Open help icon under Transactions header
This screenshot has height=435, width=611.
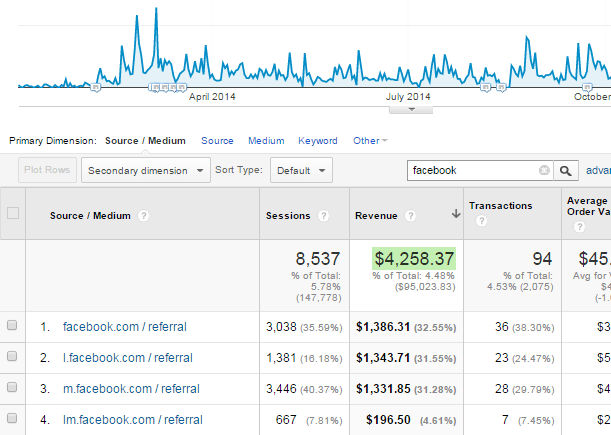point(481,221)
